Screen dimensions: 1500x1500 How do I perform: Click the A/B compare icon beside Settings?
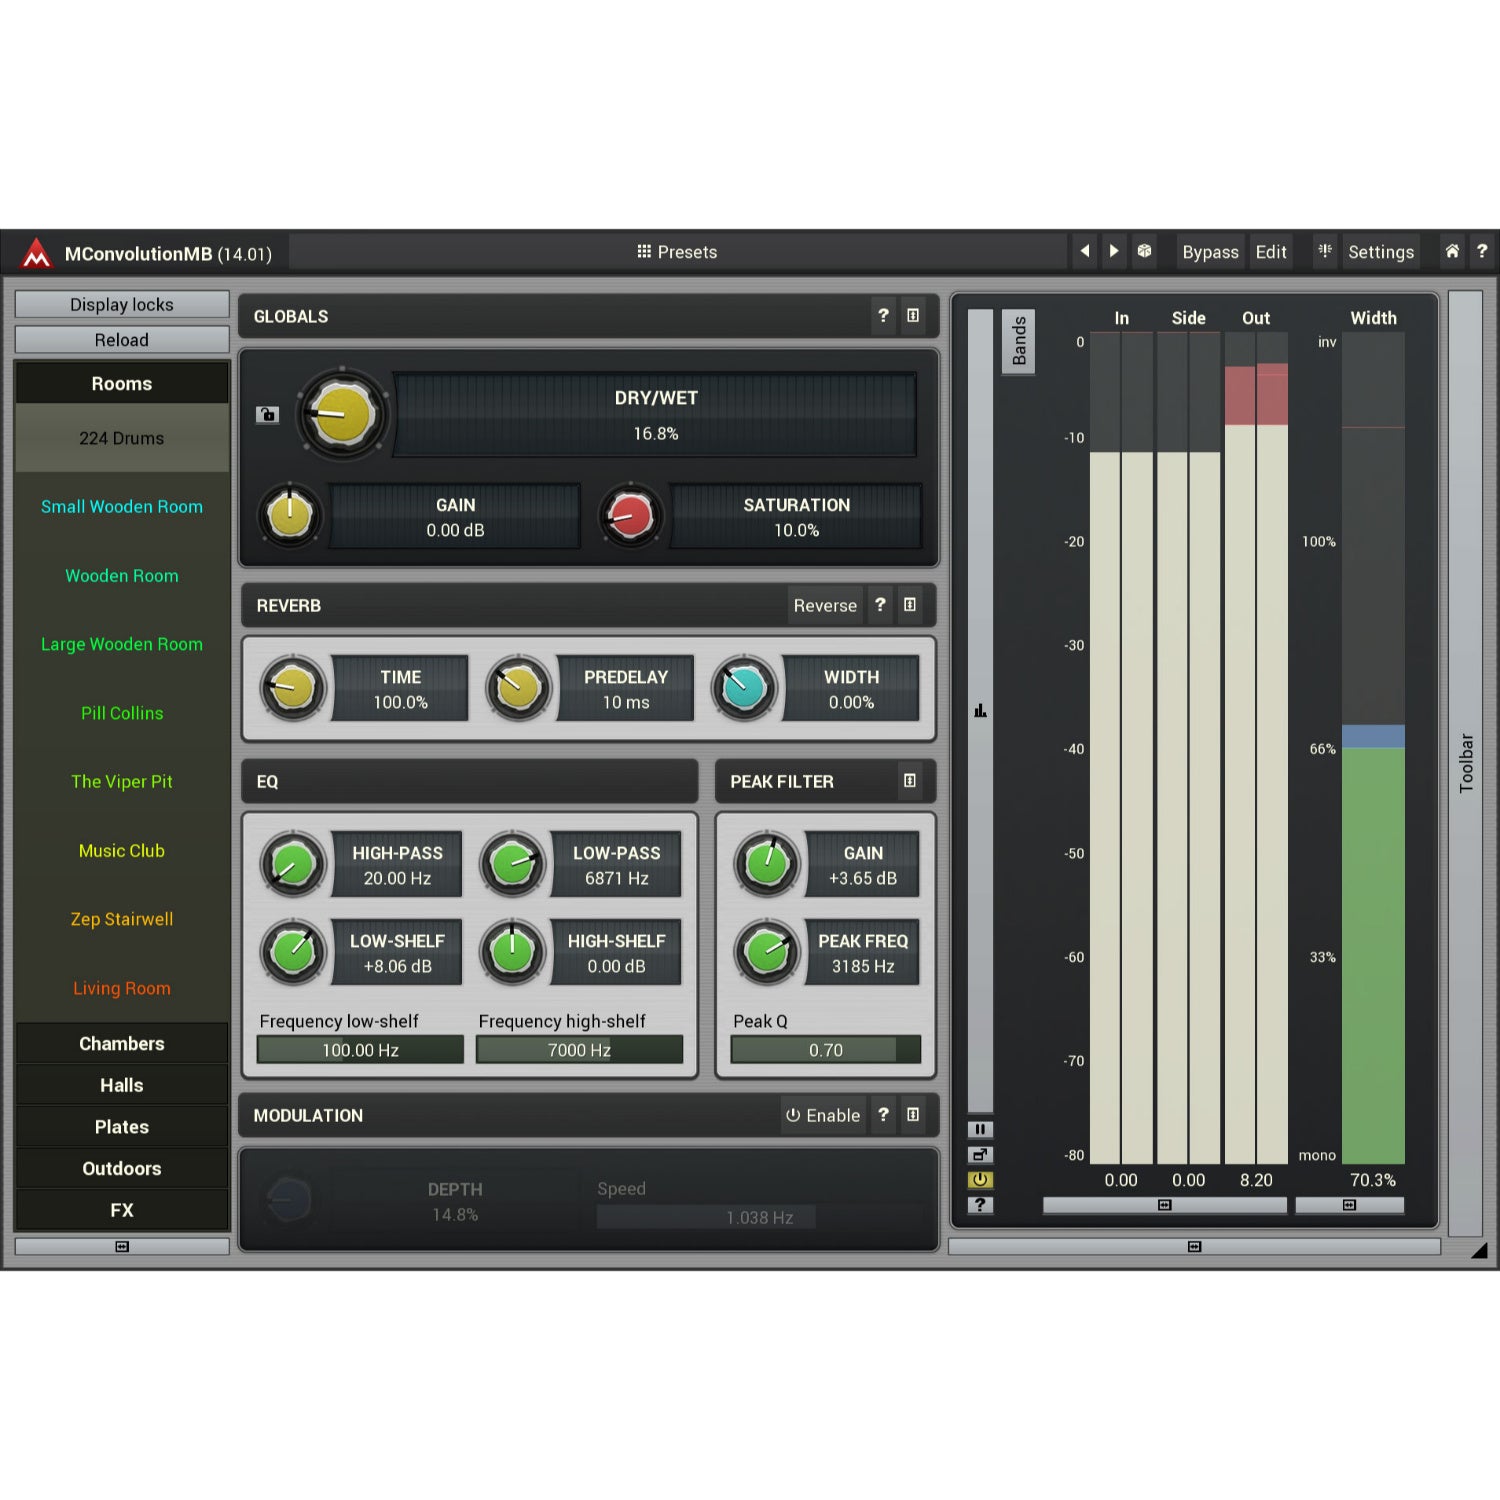click(x=1325, y=251)
